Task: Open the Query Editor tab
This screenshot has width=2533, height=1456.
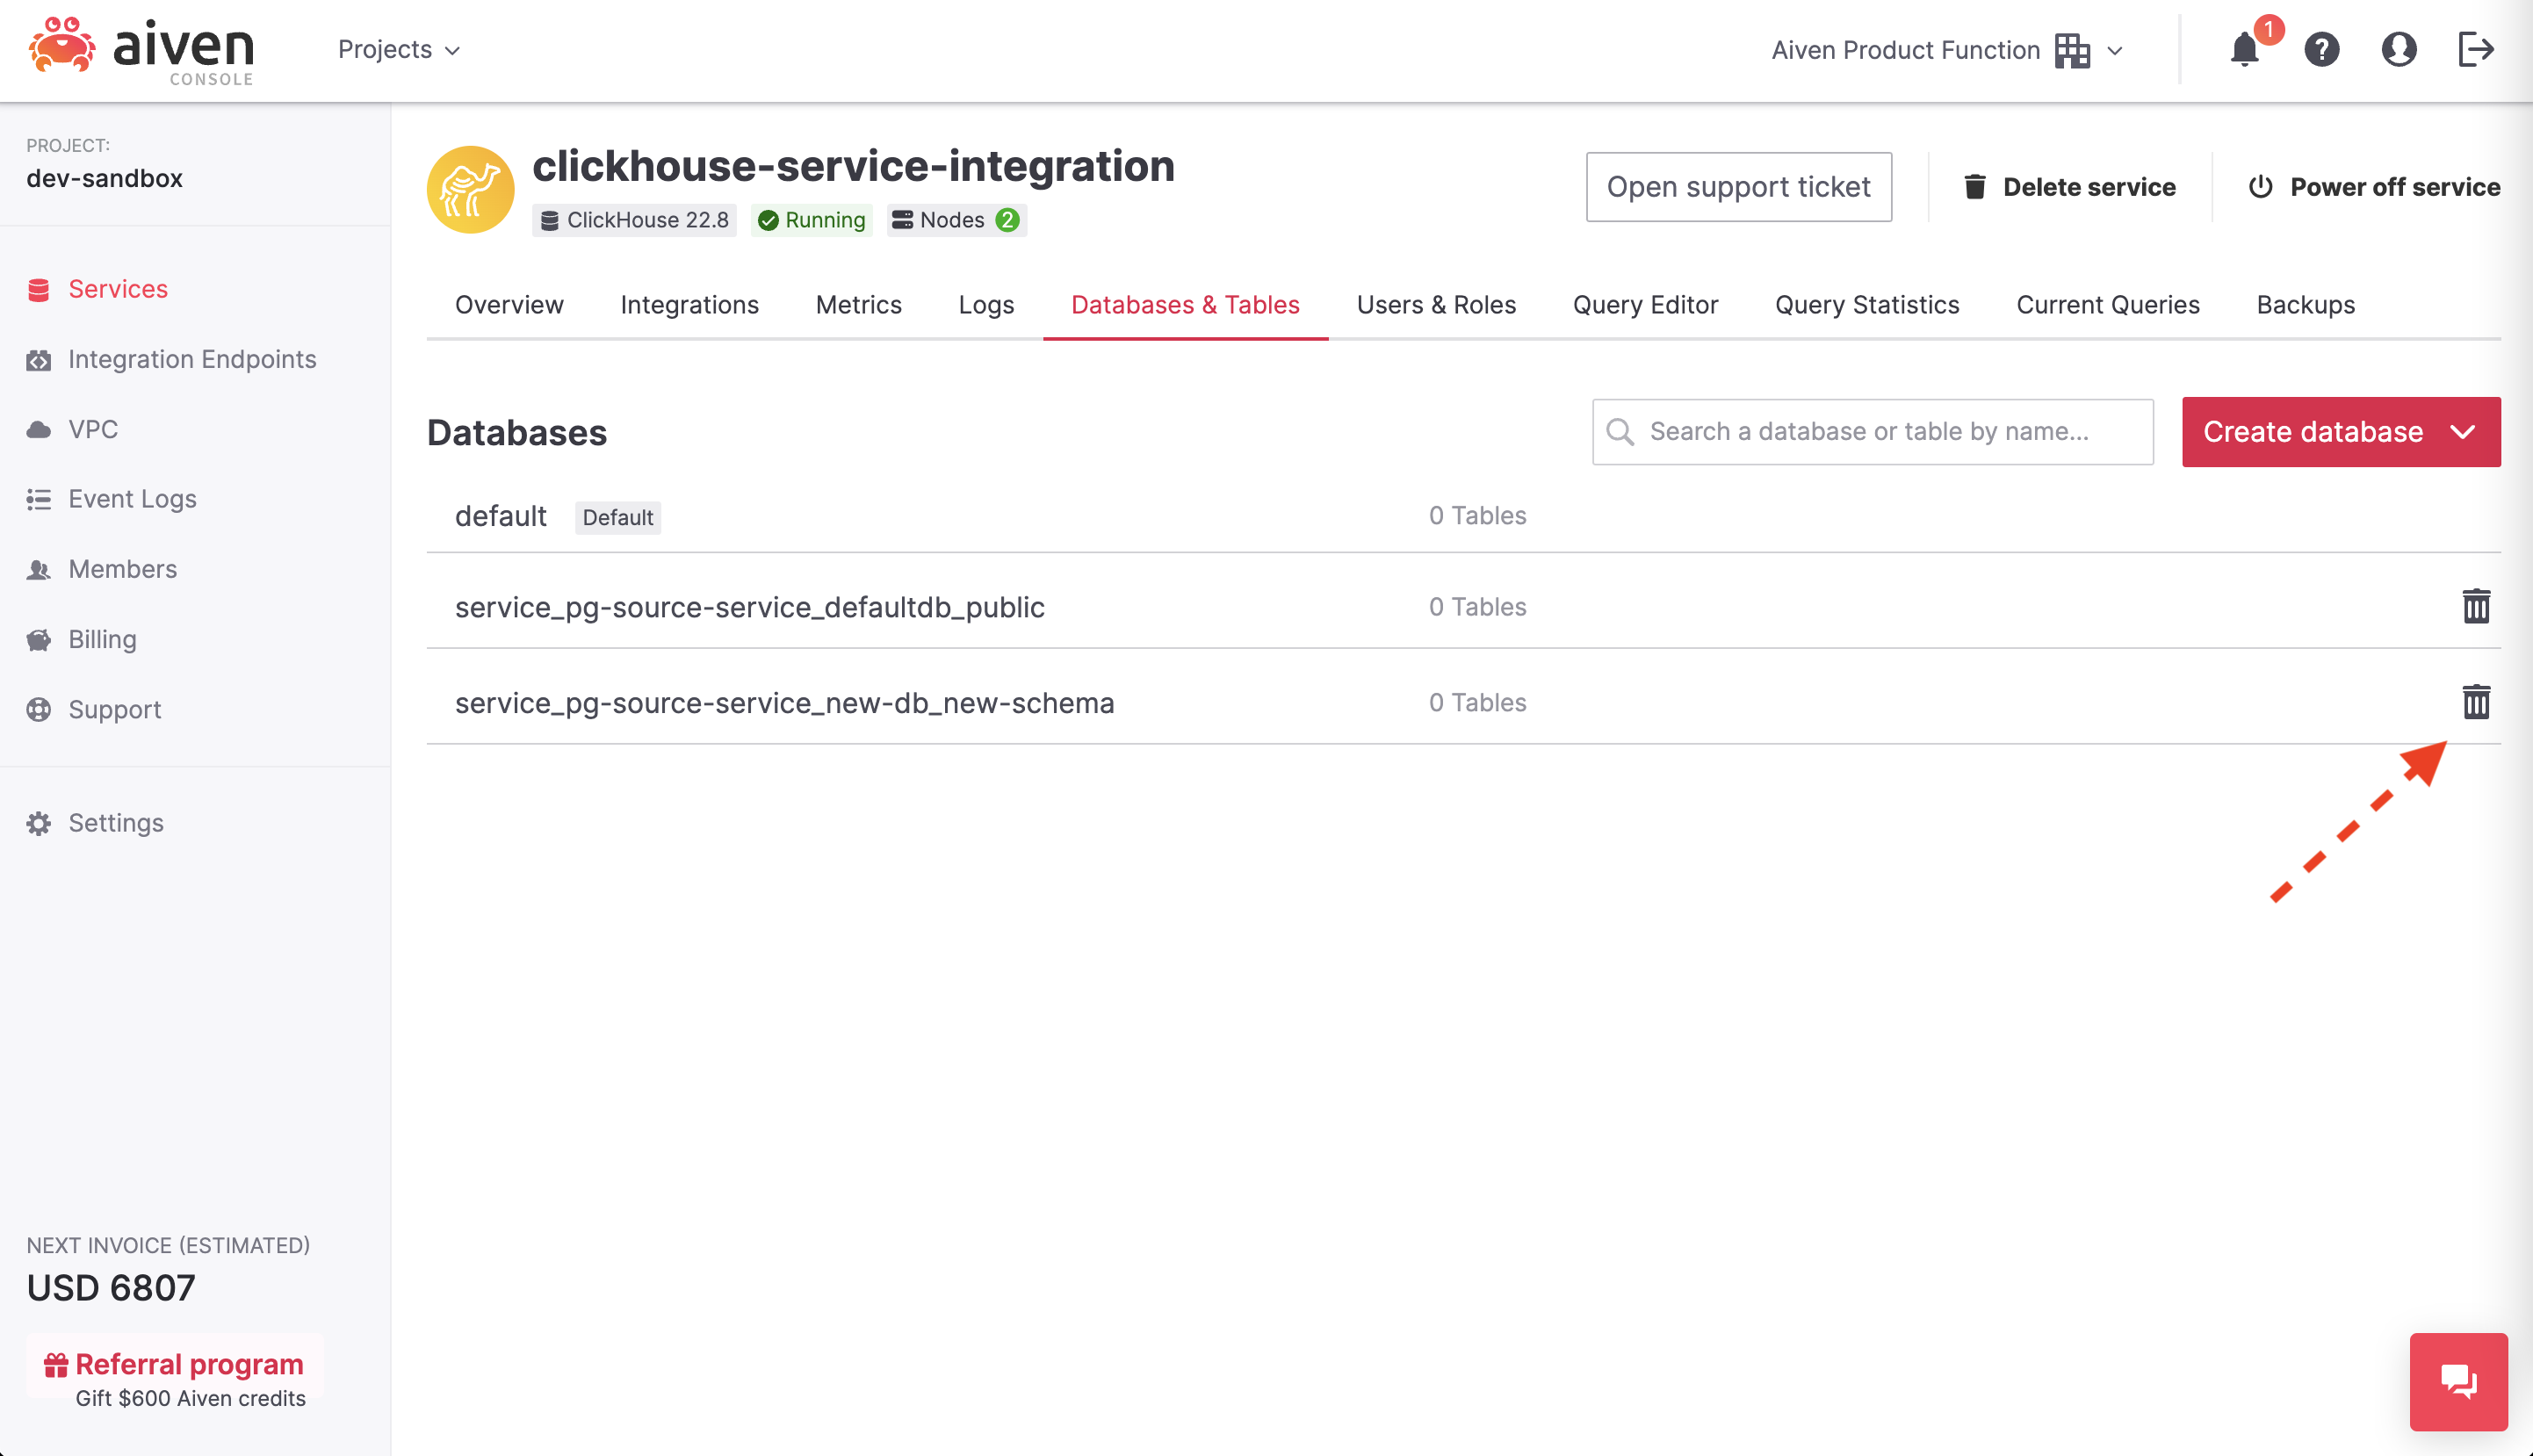Action: pos(1645,304)
